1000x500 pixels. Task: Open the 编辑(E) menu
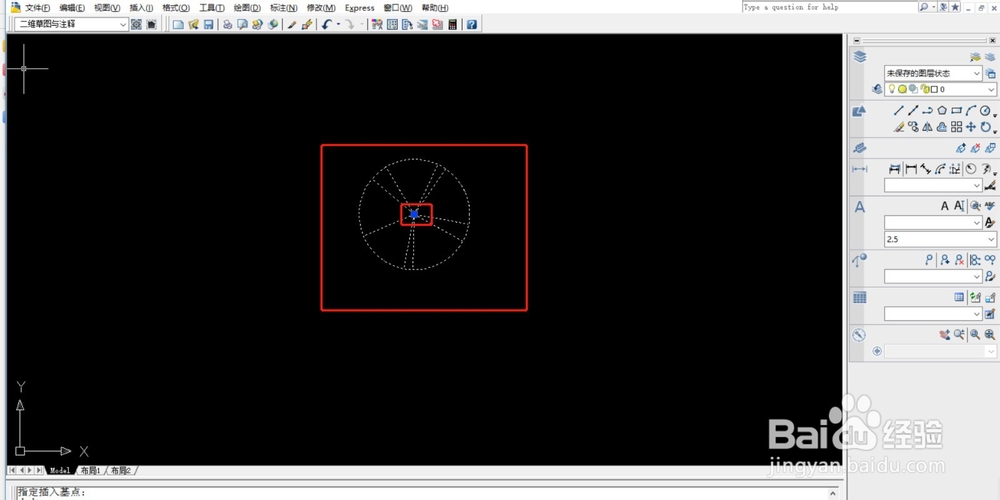tap(71, 8)
